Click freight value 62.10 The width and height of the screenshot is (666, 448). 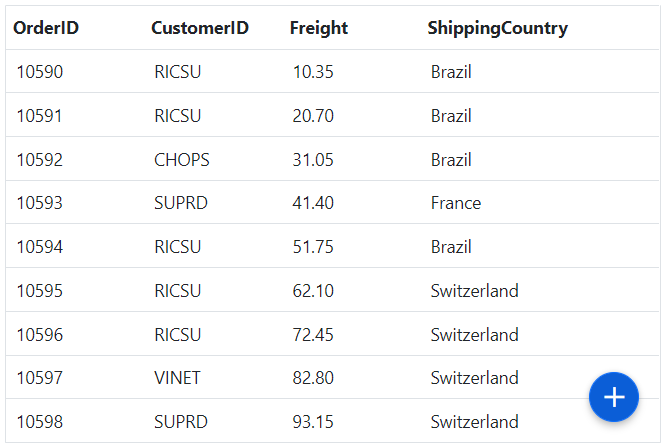[x=313, y=291]
